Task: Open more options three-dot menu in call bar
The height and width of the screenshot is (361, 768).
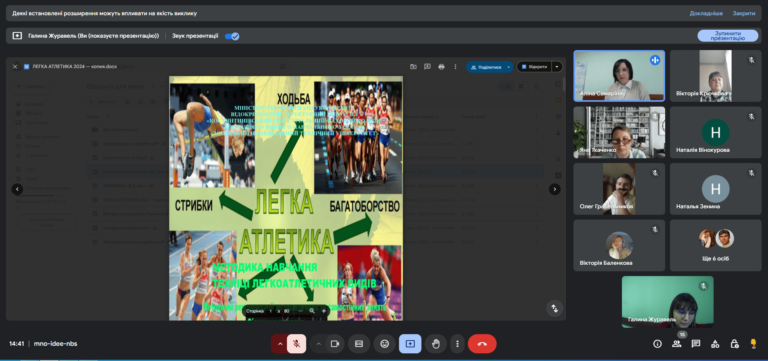Action: (457, 344)
